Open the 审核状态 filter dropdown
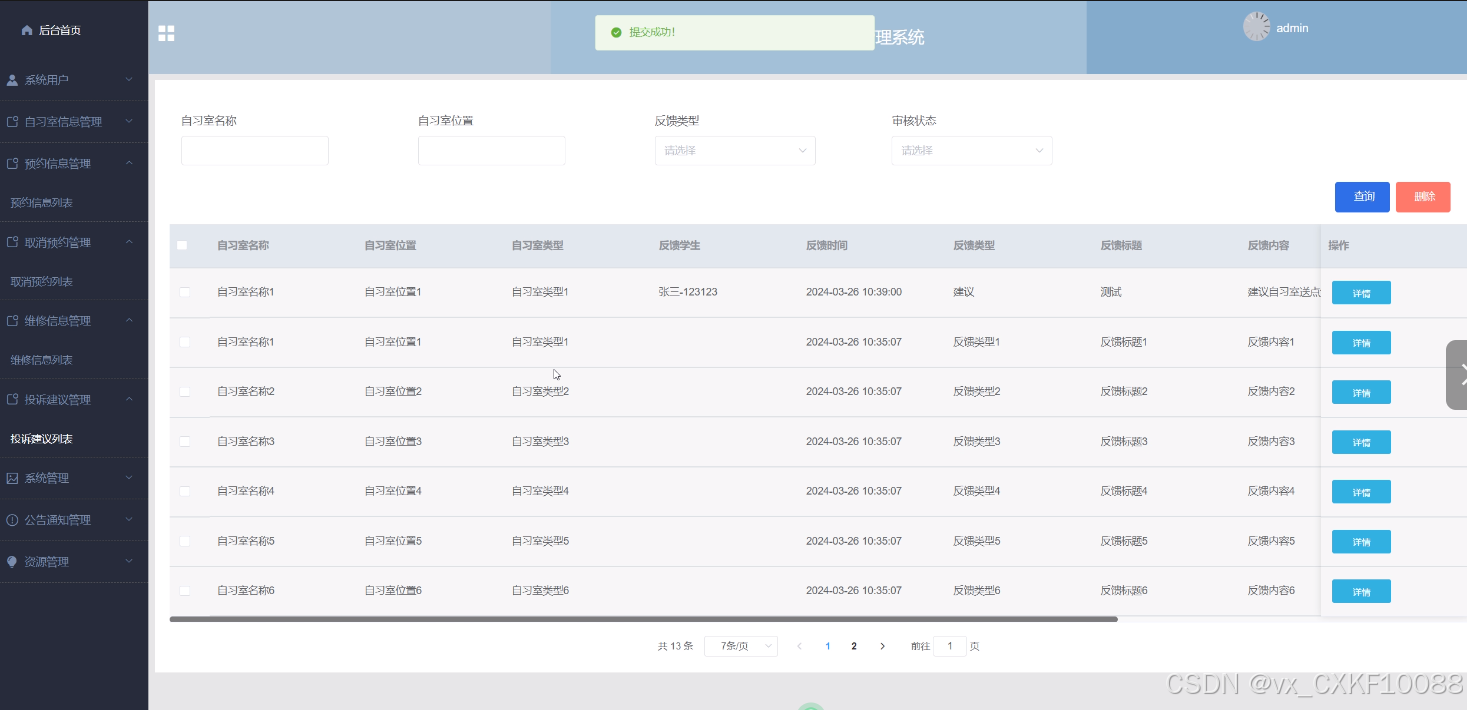This screenshot has width=1467, height=710. (972, 151)
